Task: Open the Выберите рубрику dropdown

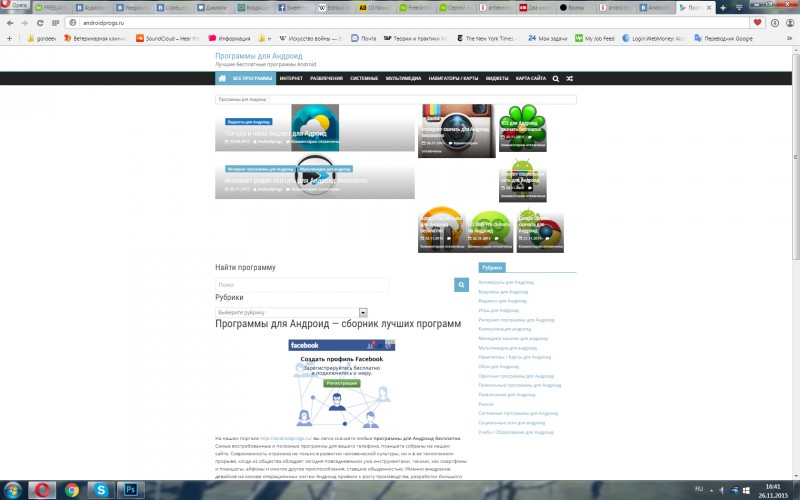Action: [x=291, y=312]
